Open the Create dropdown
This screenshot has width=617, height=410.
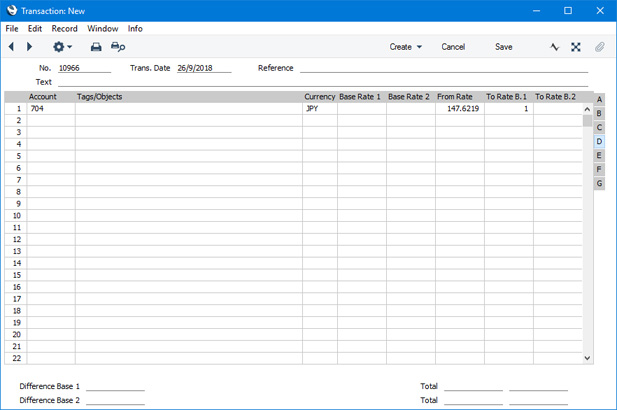point(406,47)
